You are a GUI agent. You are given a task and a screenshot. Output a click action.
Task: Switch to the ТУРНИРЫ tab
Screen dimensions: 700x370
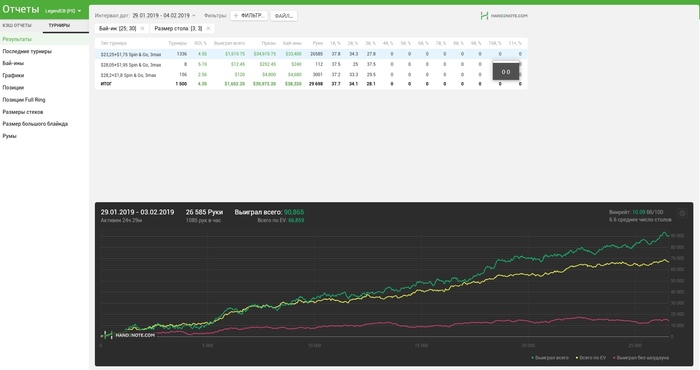pyautogui.click(x=59, y=25)
